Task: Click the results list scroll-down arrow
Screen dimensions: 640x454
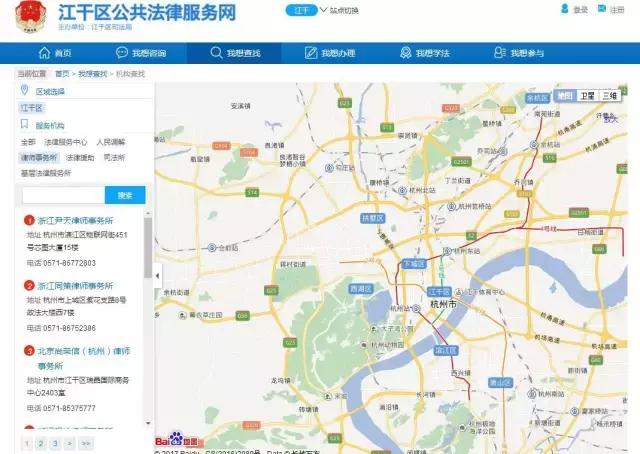Action: [x=148, y=423]
